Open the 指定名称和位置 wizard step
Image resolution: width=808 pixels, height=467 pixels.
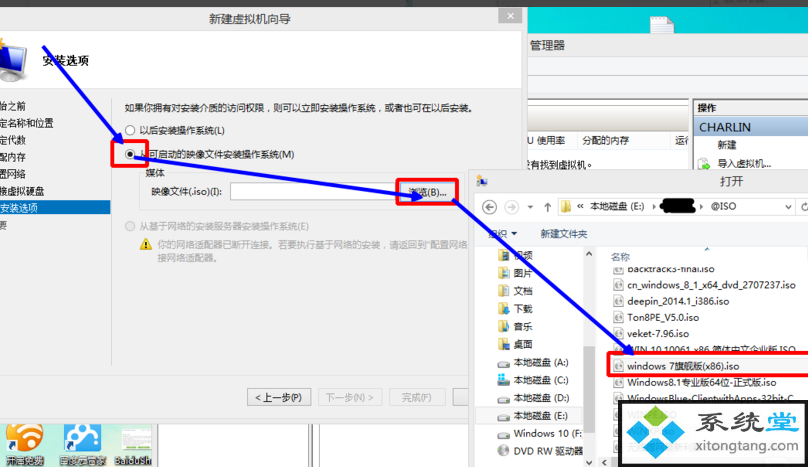(27, 123)
